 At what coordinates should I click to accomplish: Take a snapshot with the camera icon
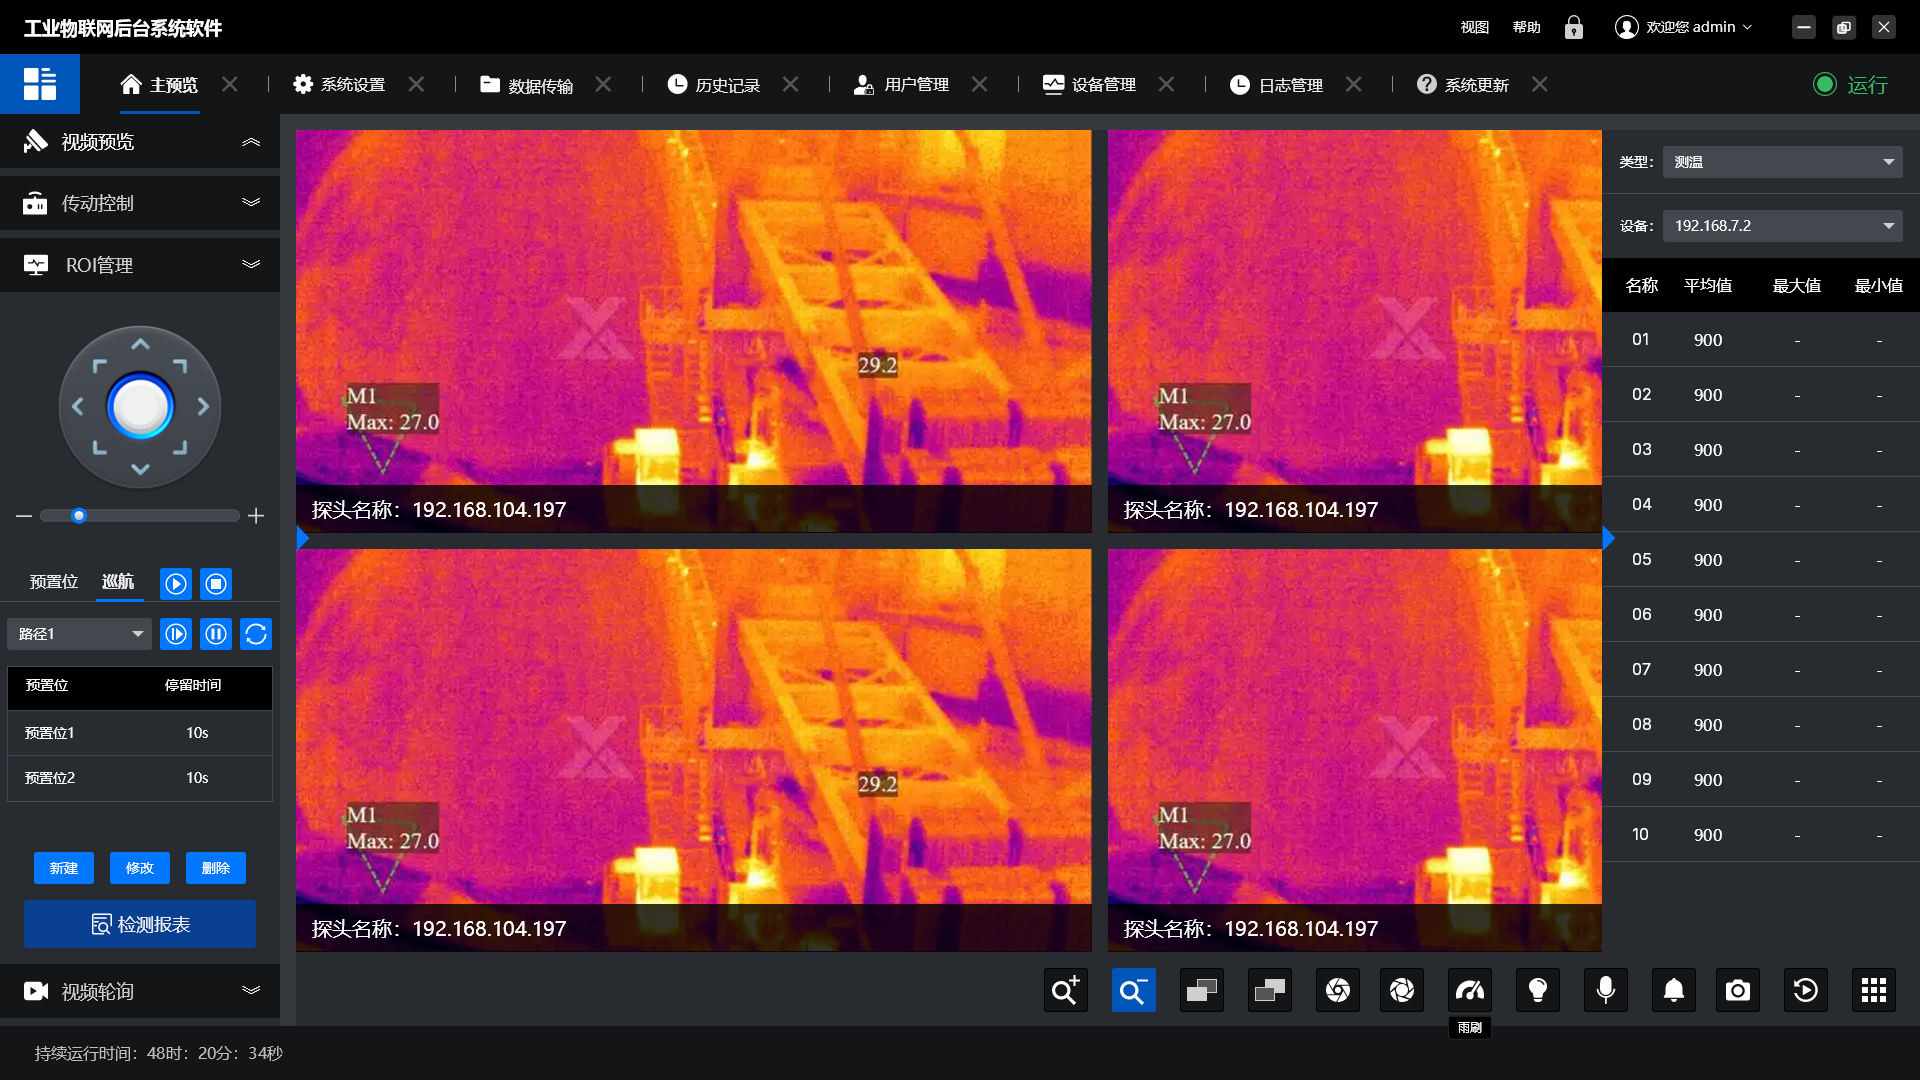tap(1738, 990)
